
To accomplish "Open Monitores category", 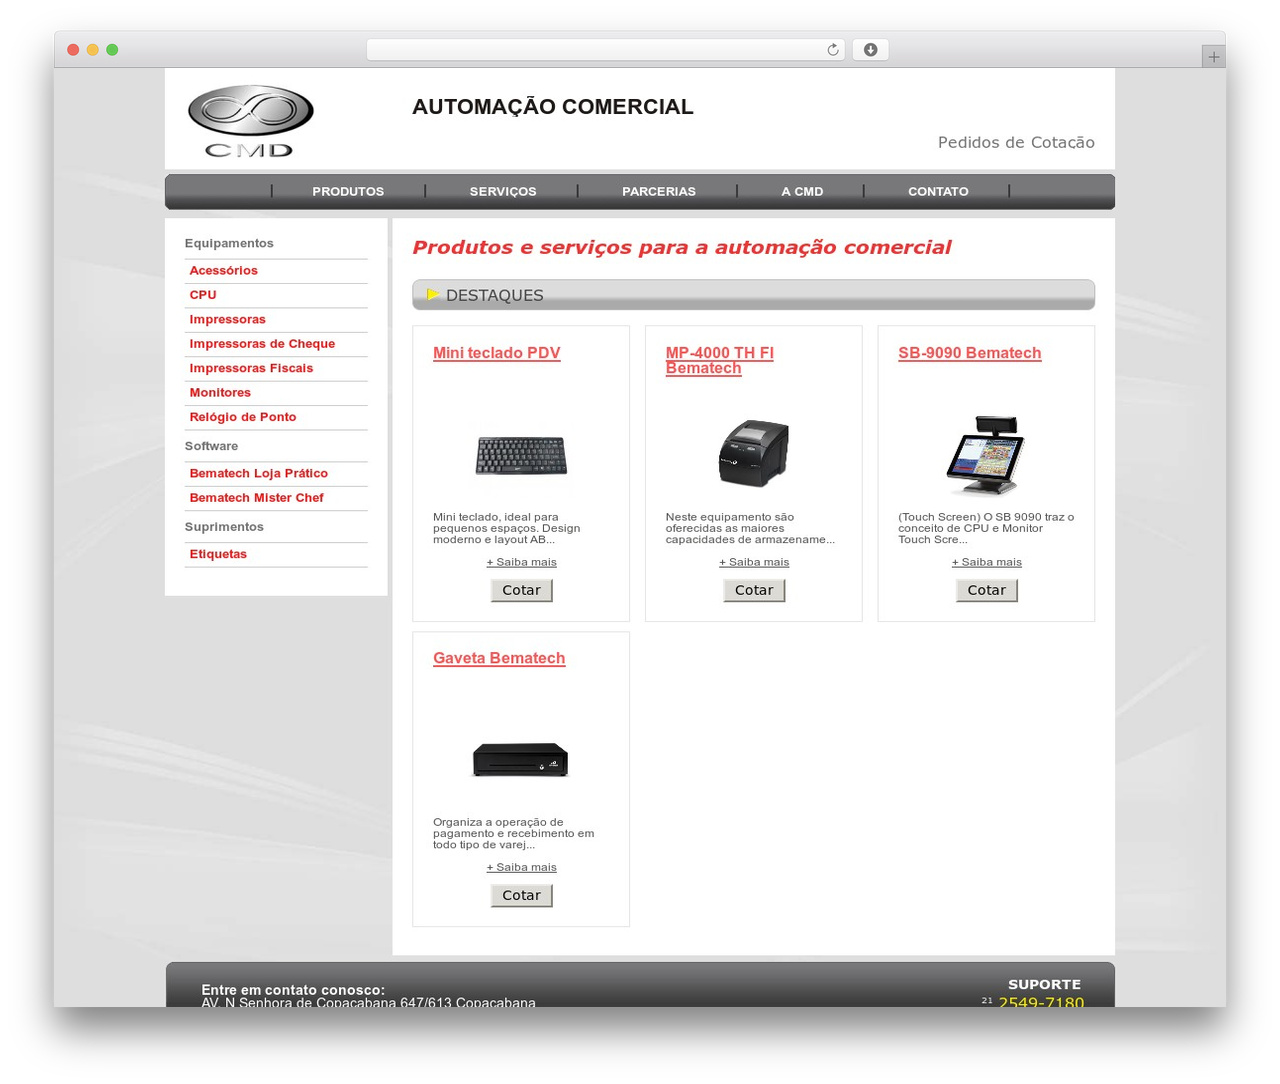I will pyautogui.click(x=220, y=393).
